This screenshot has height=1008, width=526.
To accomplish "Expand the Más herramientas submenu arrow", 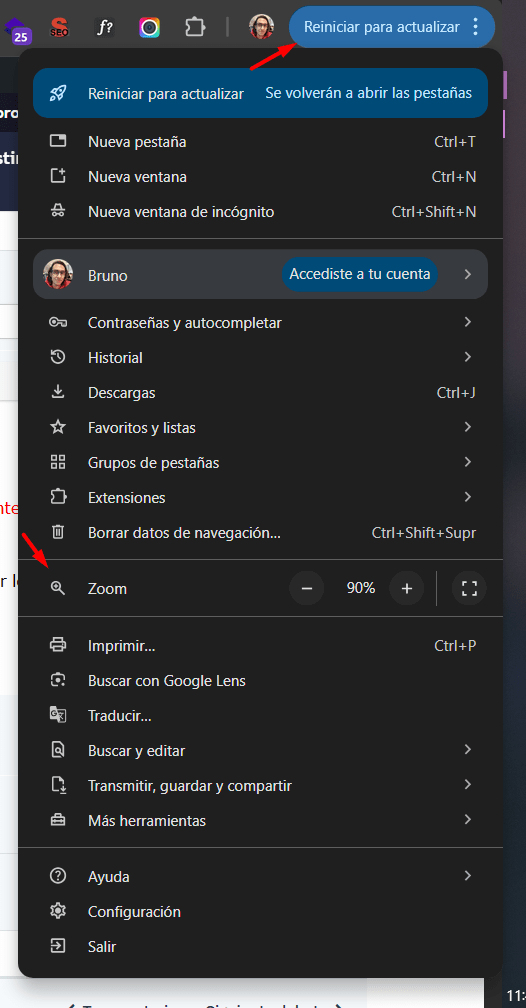I will pos(467,820).
